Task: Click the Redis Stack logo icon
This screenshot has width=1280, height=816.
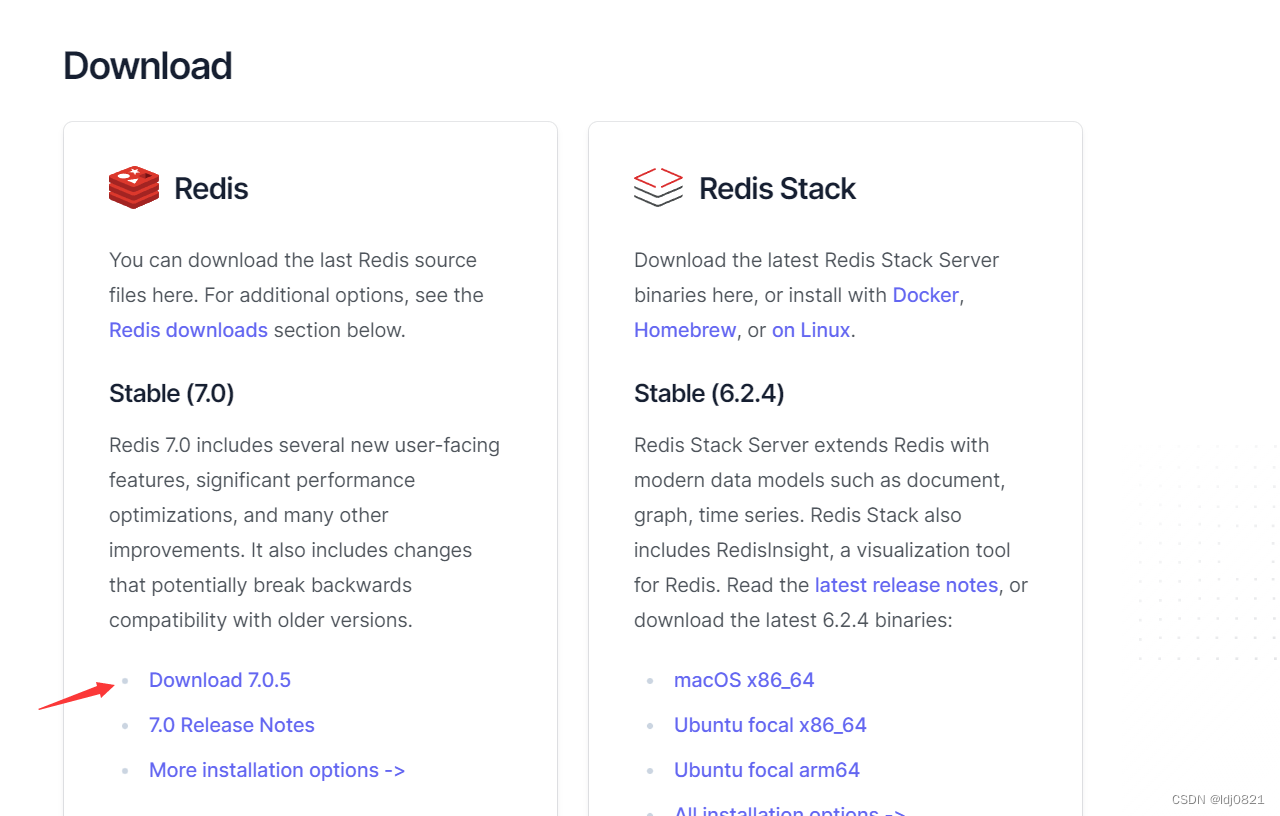Action: click(x=658, y=187)
